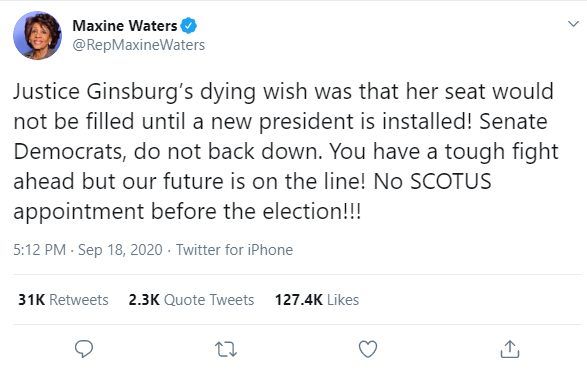Open the share tweet upload icon
587x371 pixels.
tap(510, 349)
